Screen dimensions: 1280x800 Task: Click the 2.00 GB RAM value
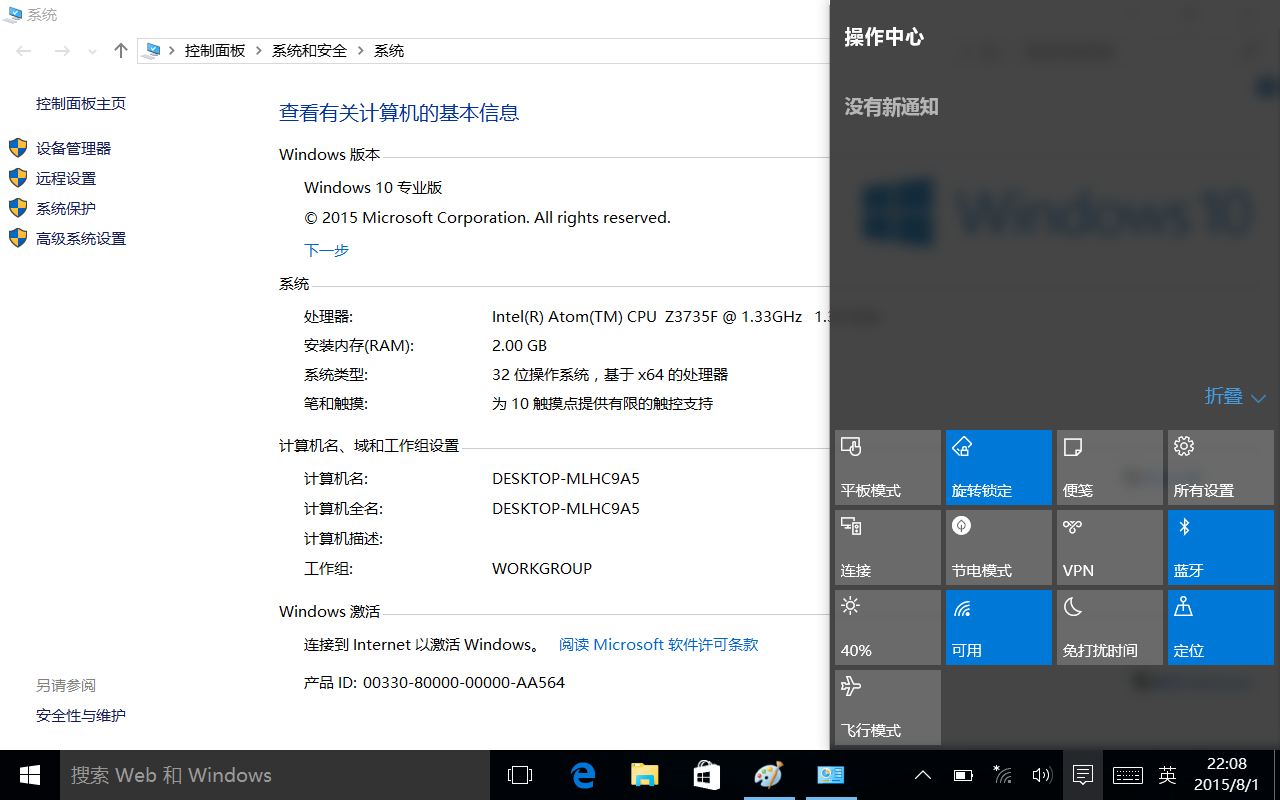(x=520, y=346)
